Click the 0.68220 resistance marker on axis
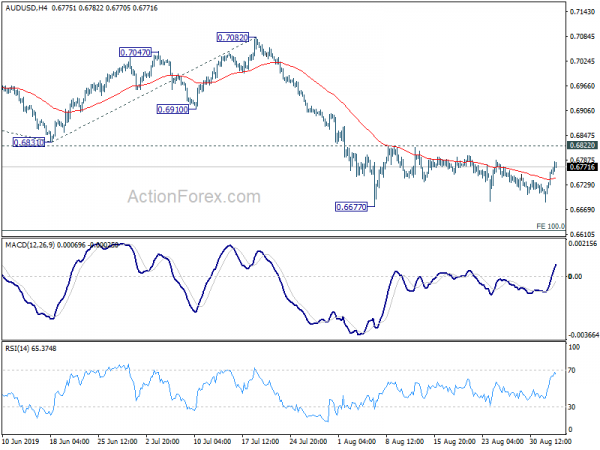600x450 pixels. click(580, 146)
